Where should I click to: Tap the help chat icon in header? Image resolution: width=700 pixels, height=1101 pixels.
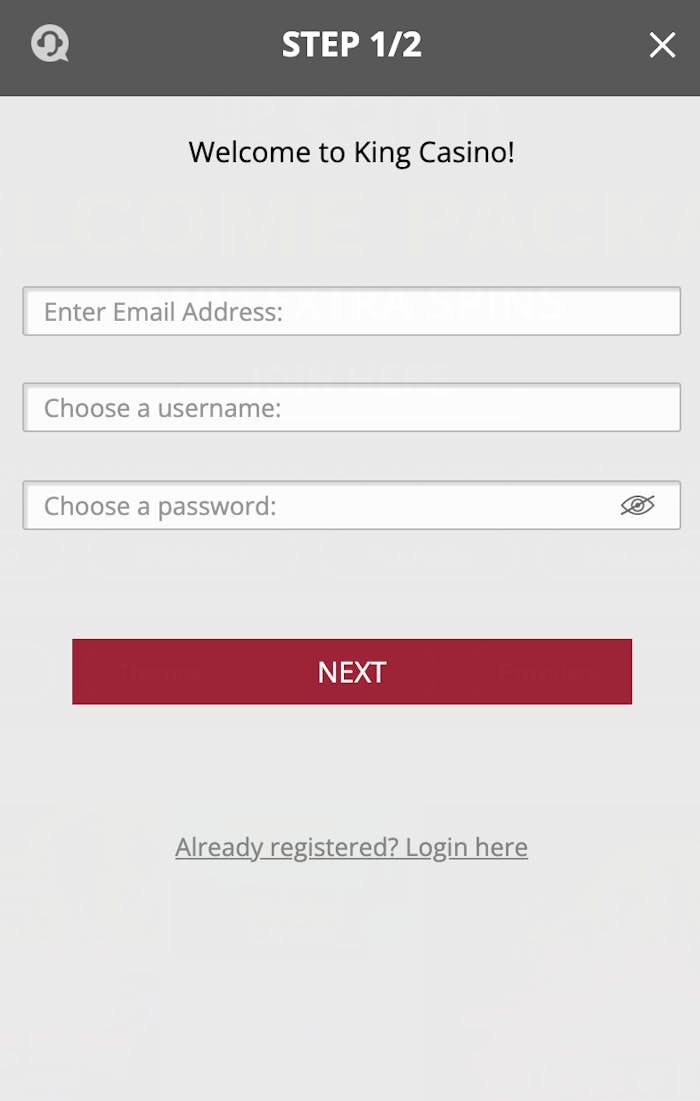49,45
